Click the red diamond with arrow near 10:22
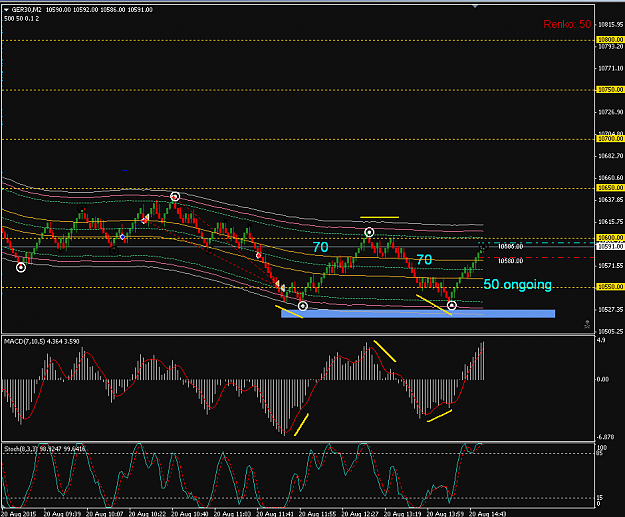625x517 pixels. coord(145,220)
